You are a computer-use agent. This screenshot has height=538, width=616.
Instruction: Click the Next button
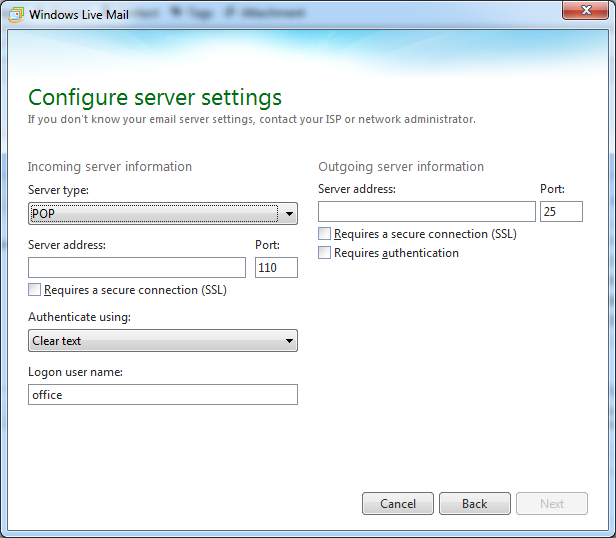pos(552,504)
